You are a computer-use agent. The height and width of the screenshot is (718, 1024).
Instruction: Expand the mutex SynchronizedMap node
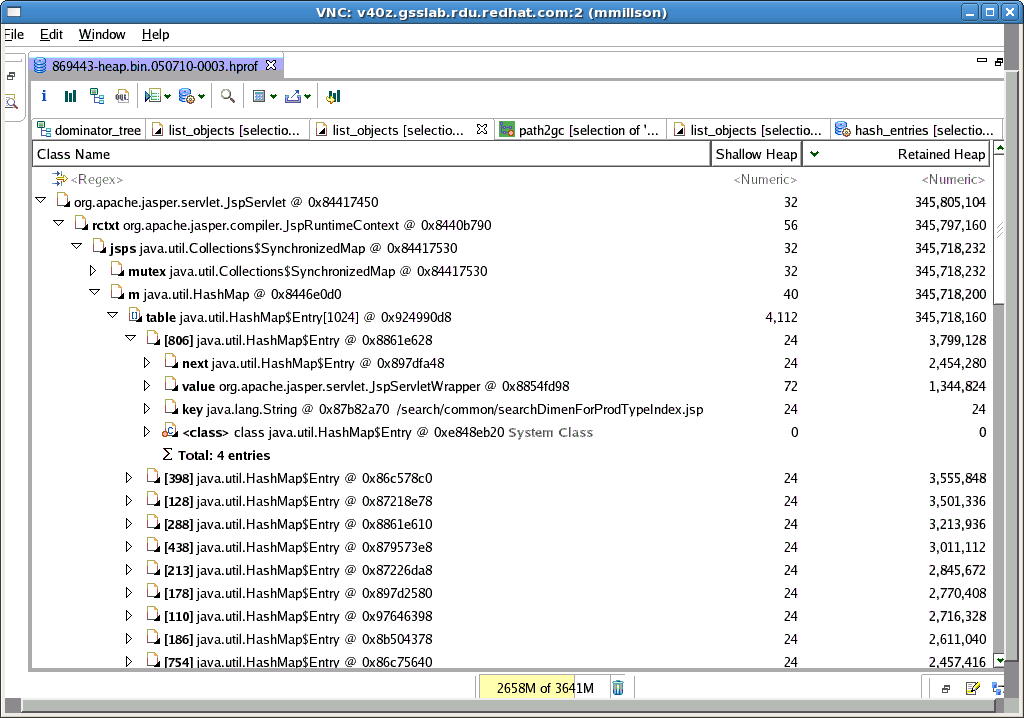point(94,270)
